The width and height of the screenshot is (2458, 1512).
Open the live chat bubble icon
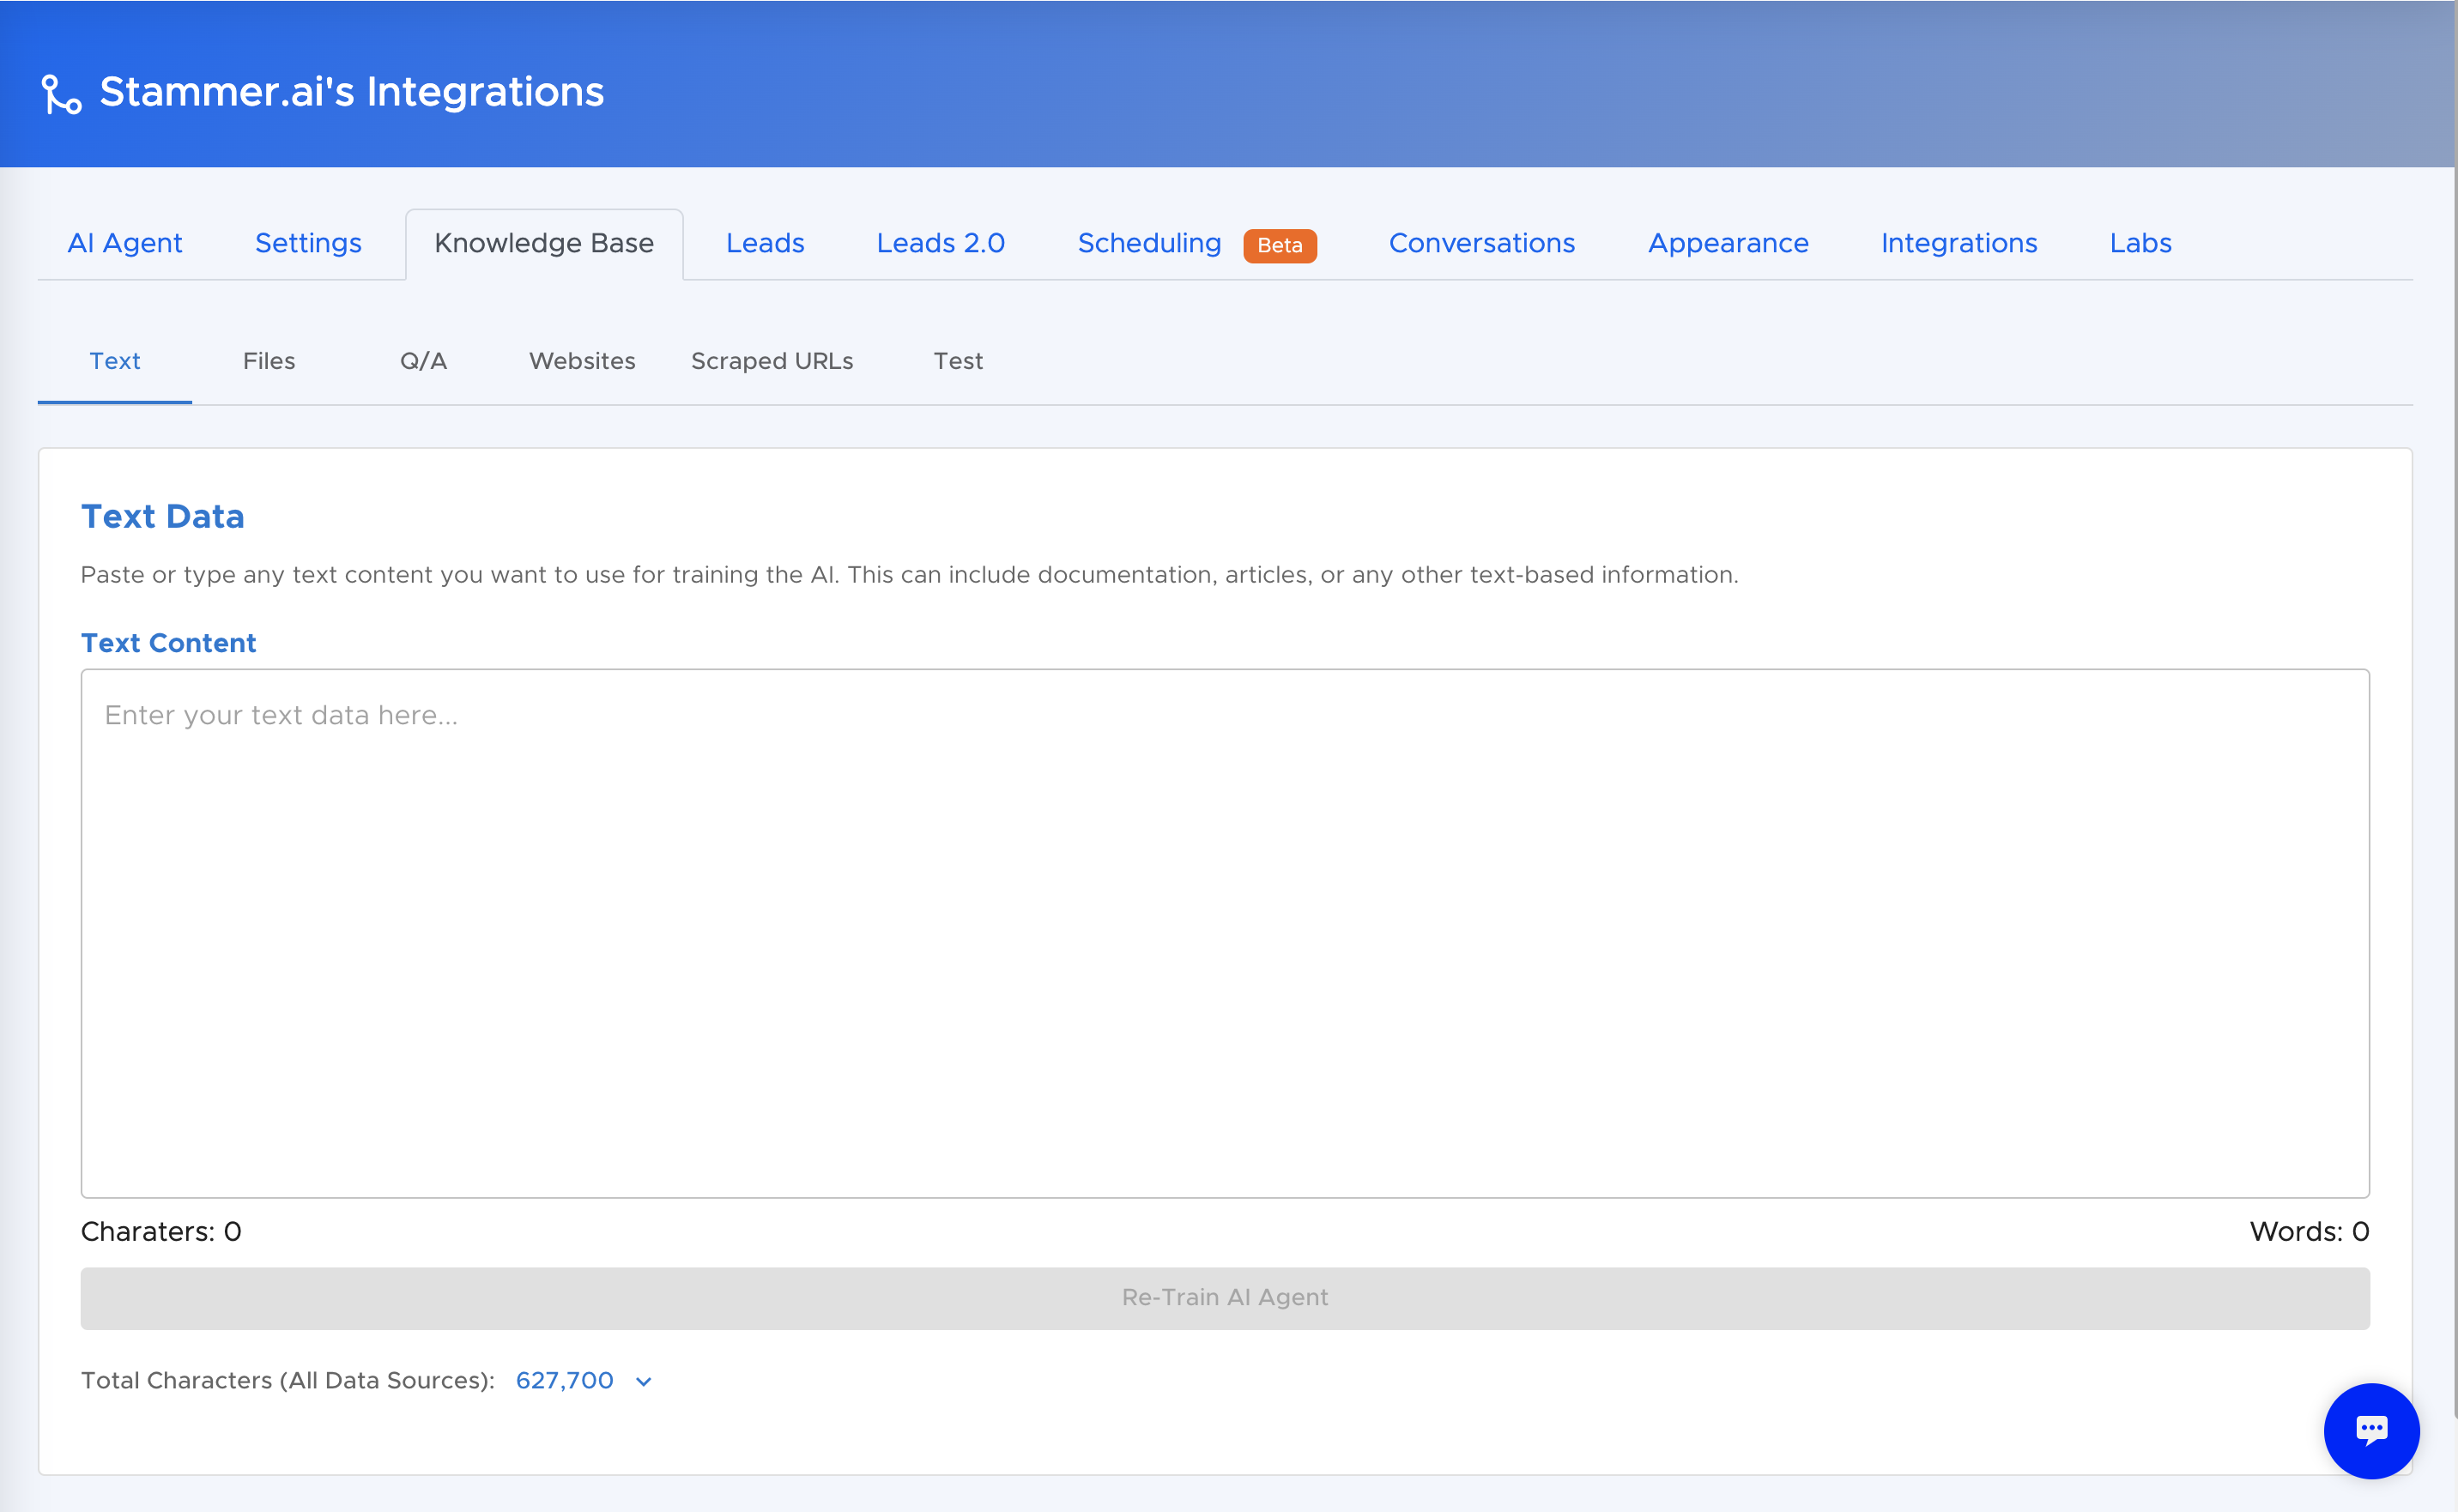point(2371,1430)
